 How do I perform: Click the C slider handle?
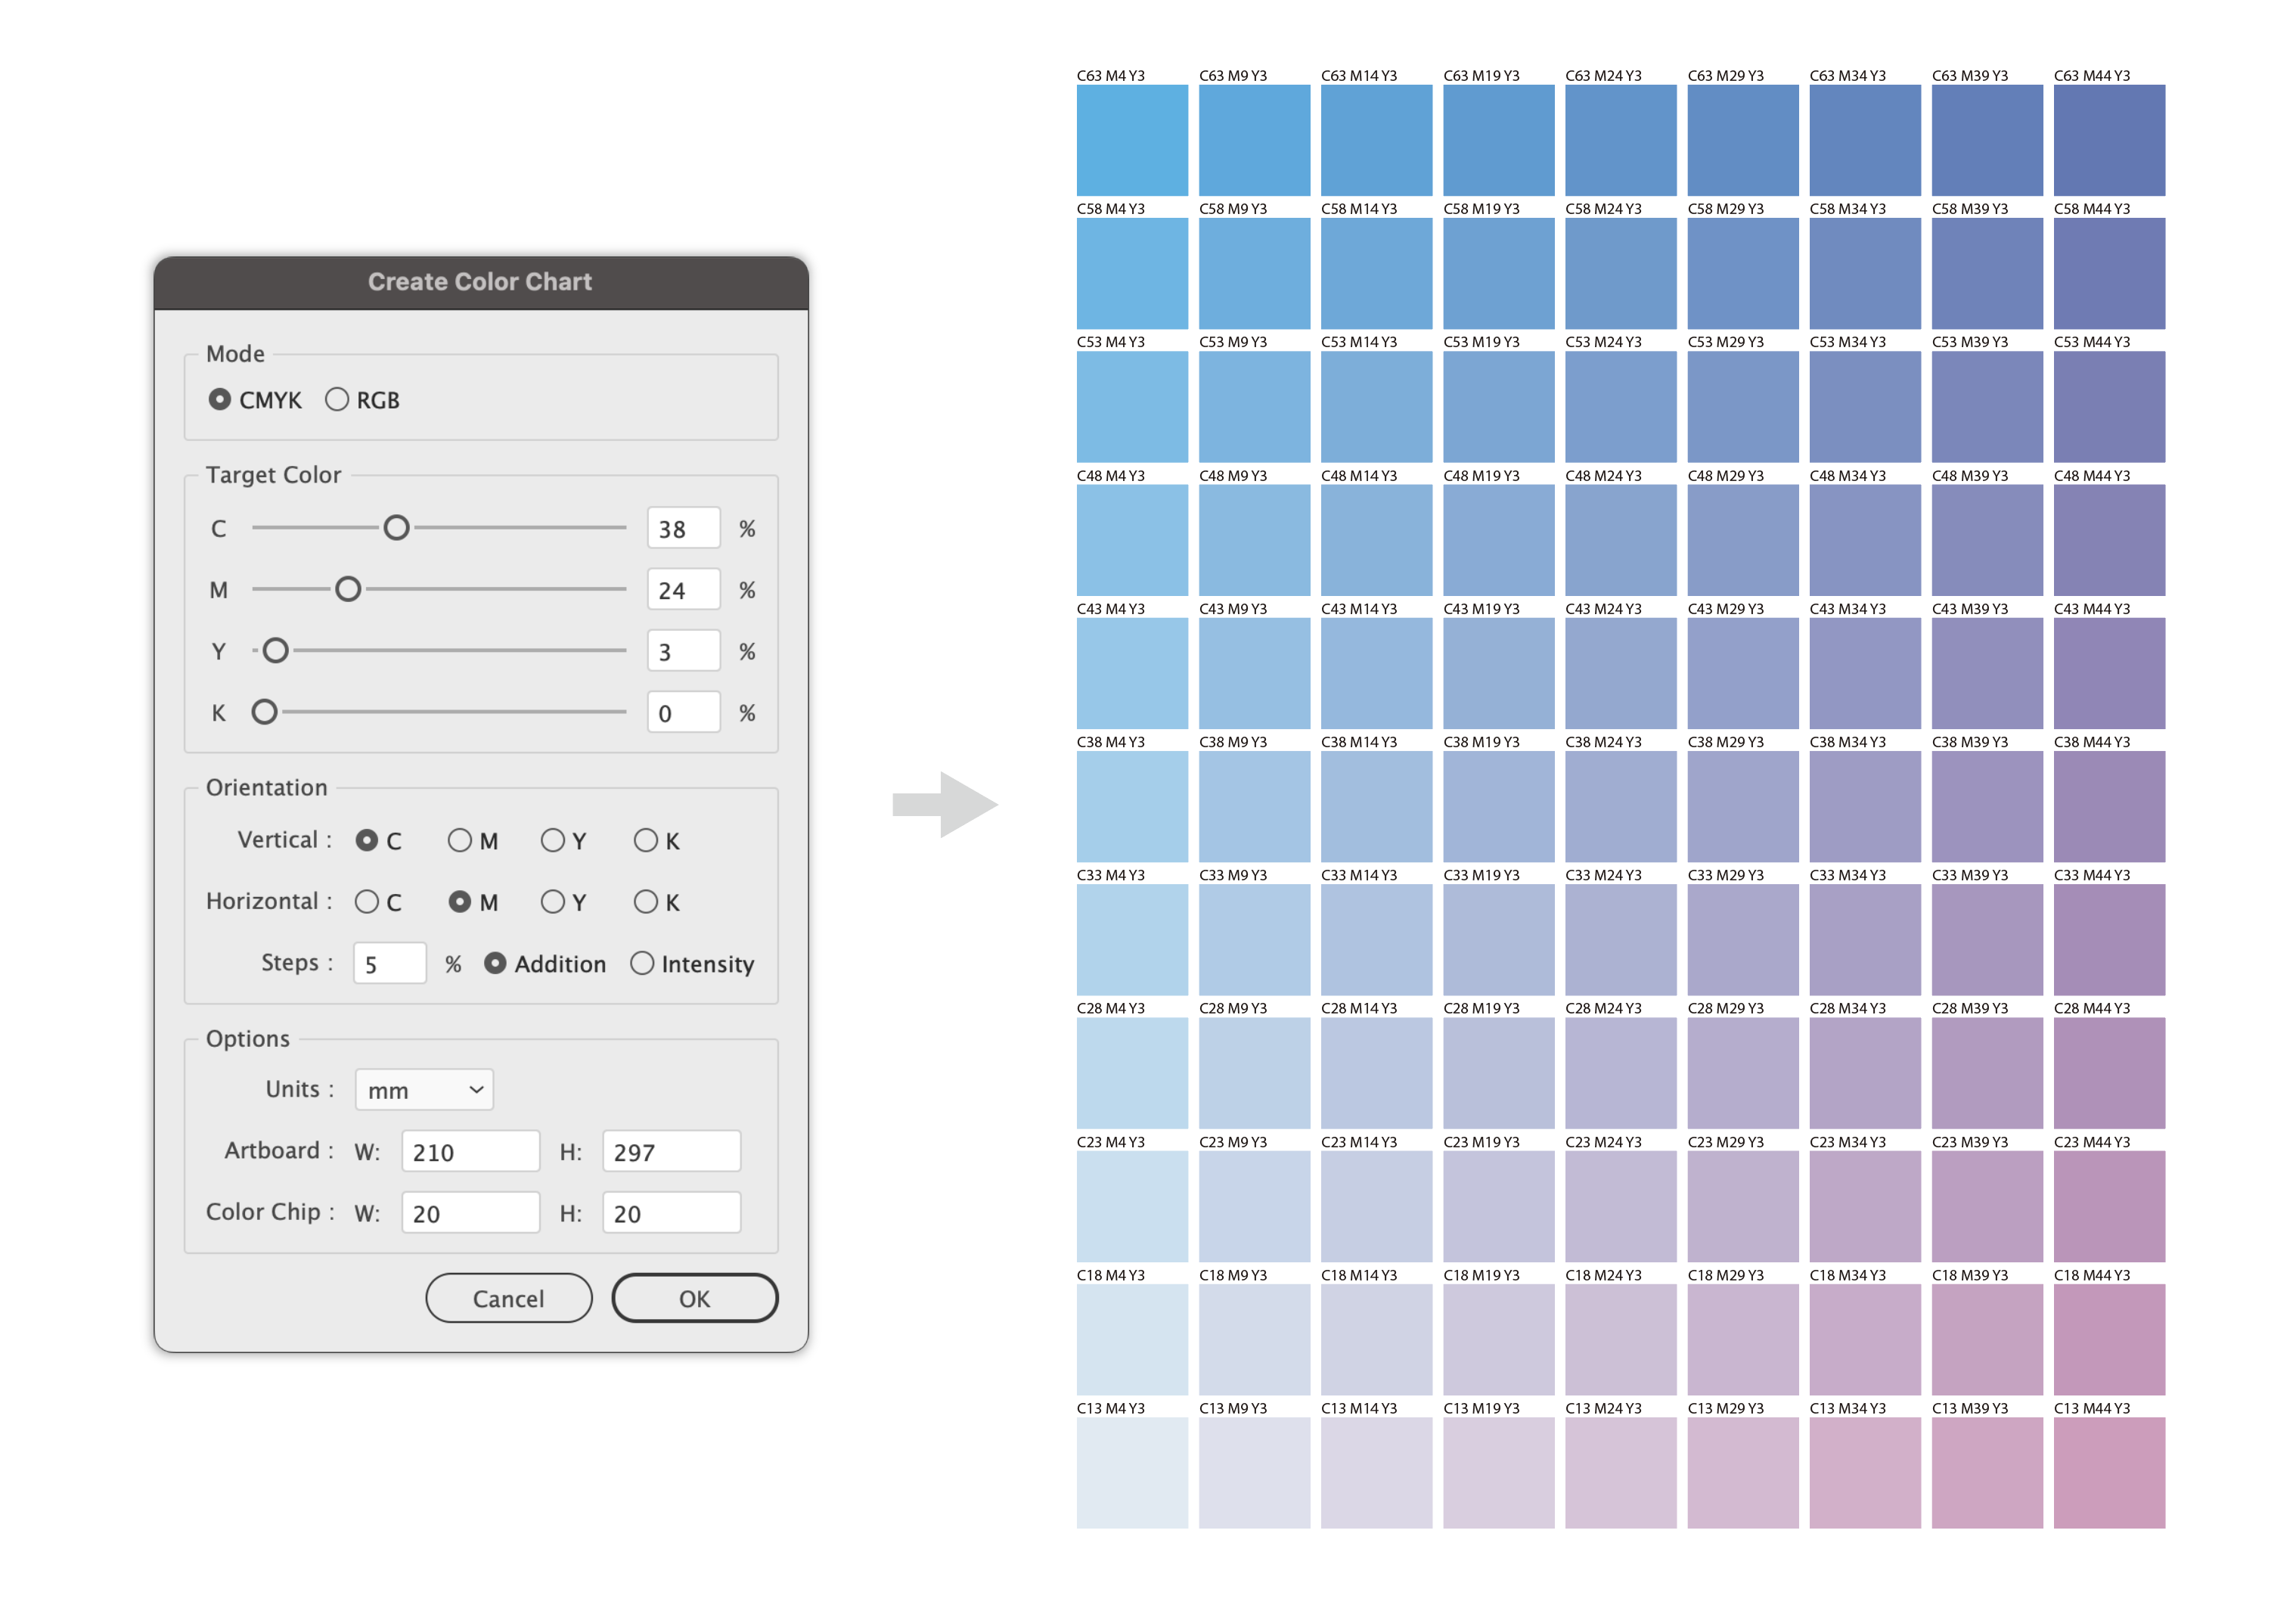click(x=396, y=528)
